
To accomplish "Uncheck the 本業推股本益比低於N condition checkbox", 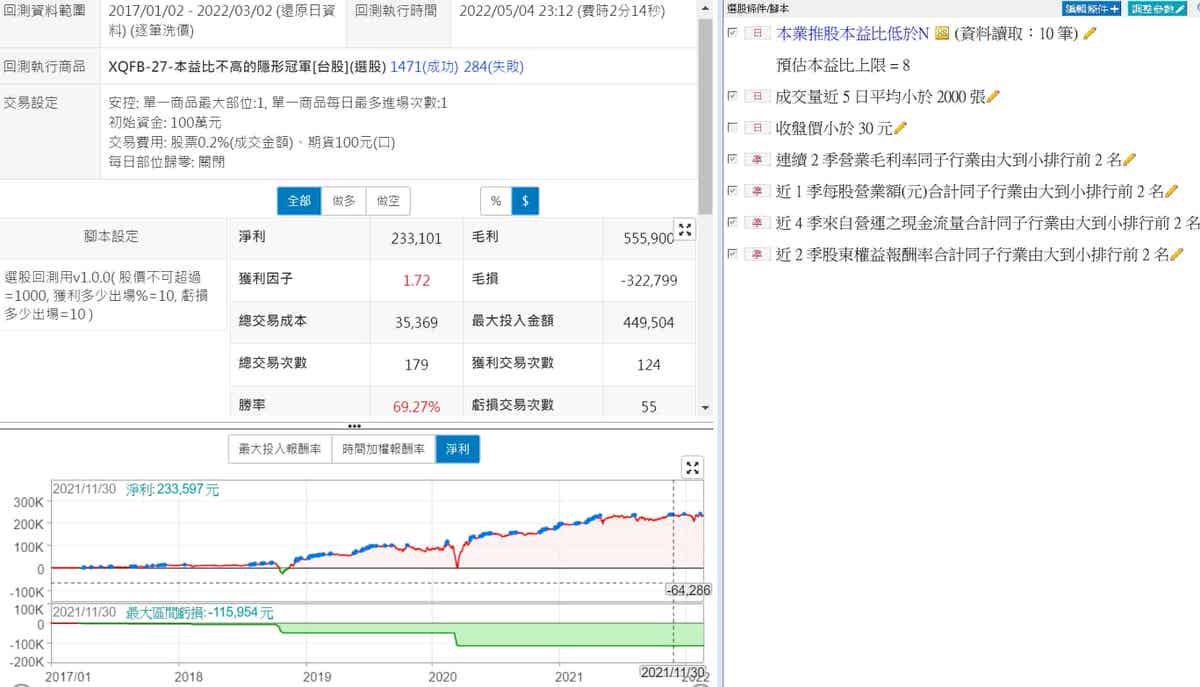I will tap(734, 33).
